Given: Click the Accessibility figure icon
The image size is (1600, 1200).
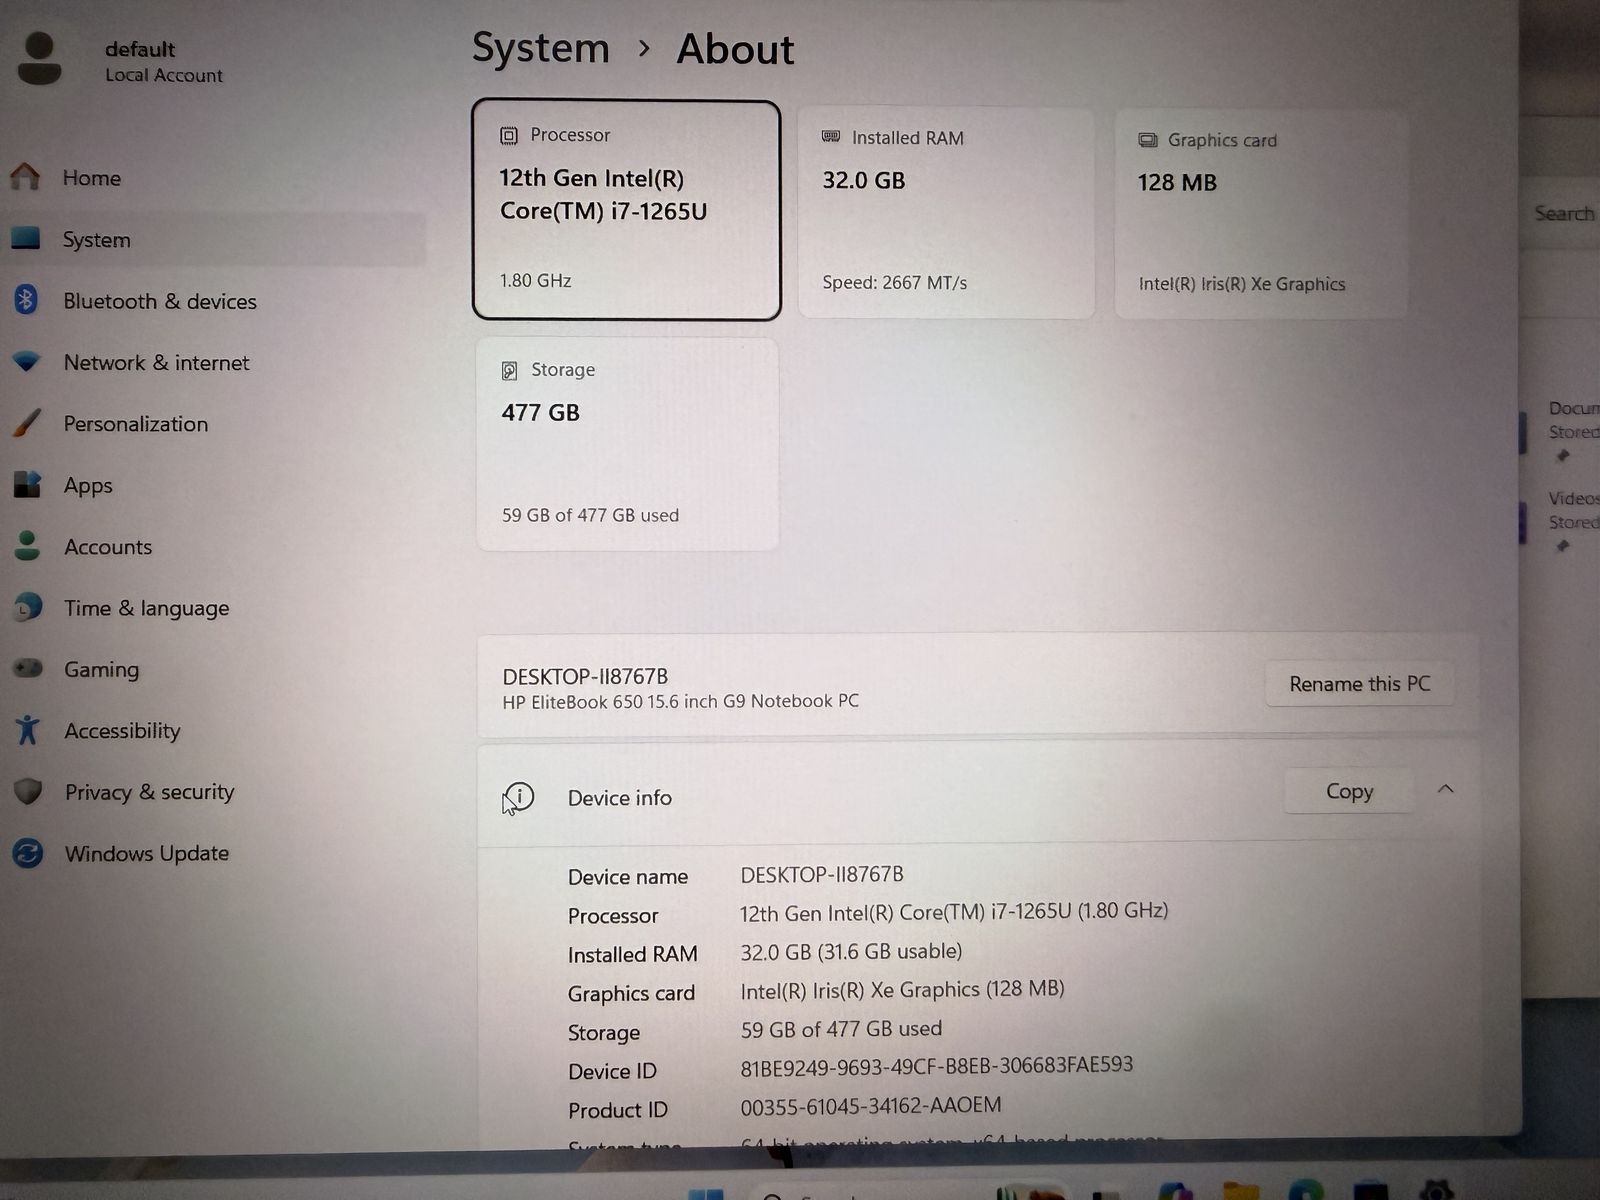Looking at the screenshot, I should 27,730.
